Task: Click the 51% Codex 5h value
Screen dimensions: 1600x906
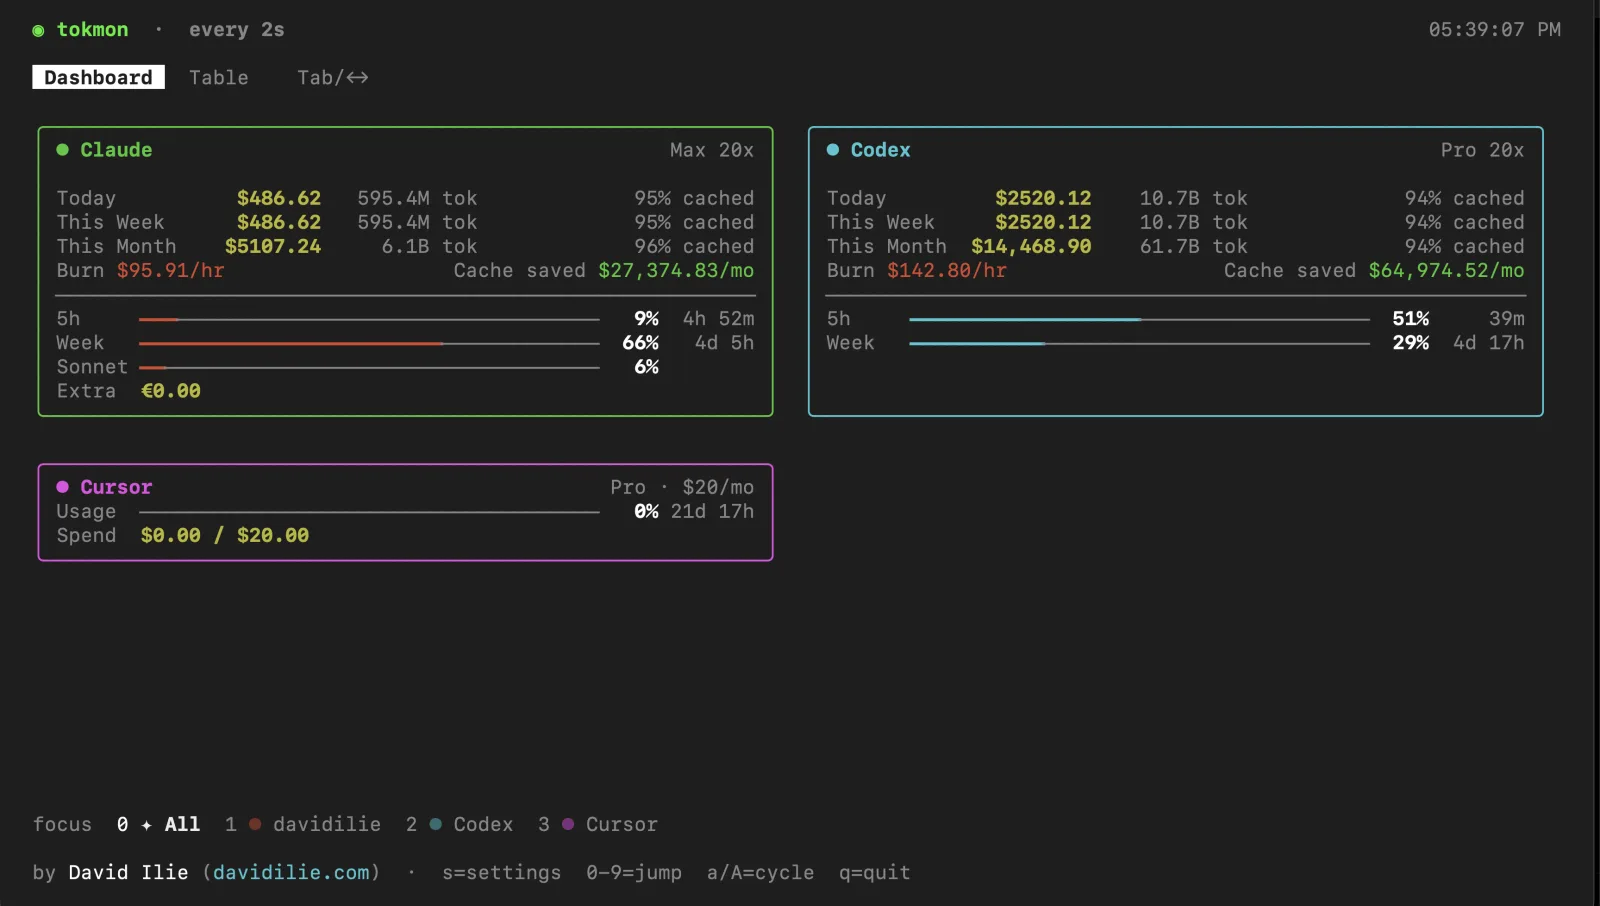Action: tap(1410, 319)
